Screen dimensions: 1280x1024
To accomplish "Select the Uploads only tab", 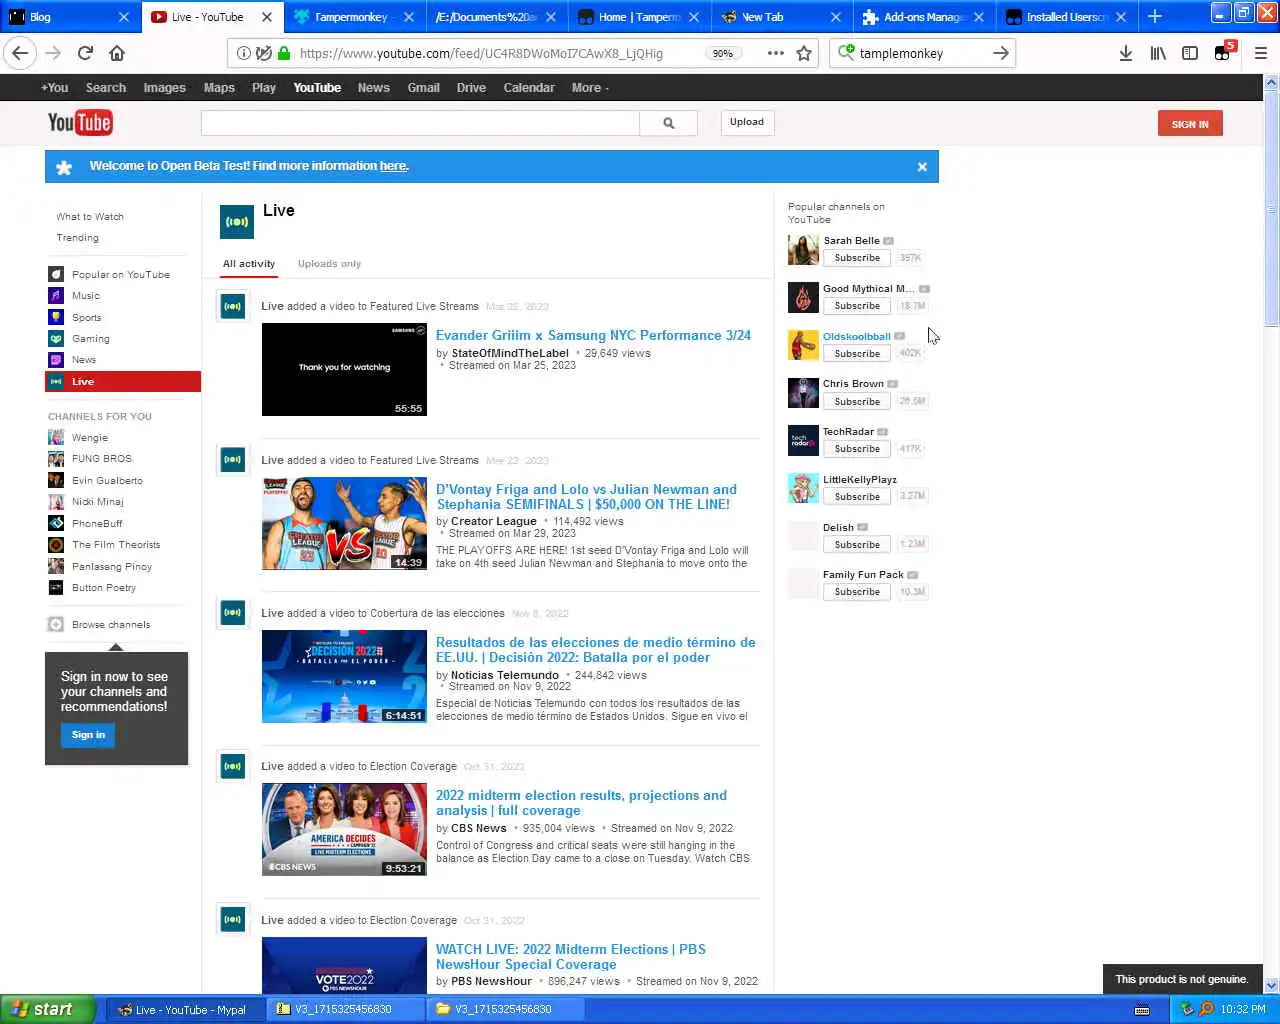I will click(329, 264).
